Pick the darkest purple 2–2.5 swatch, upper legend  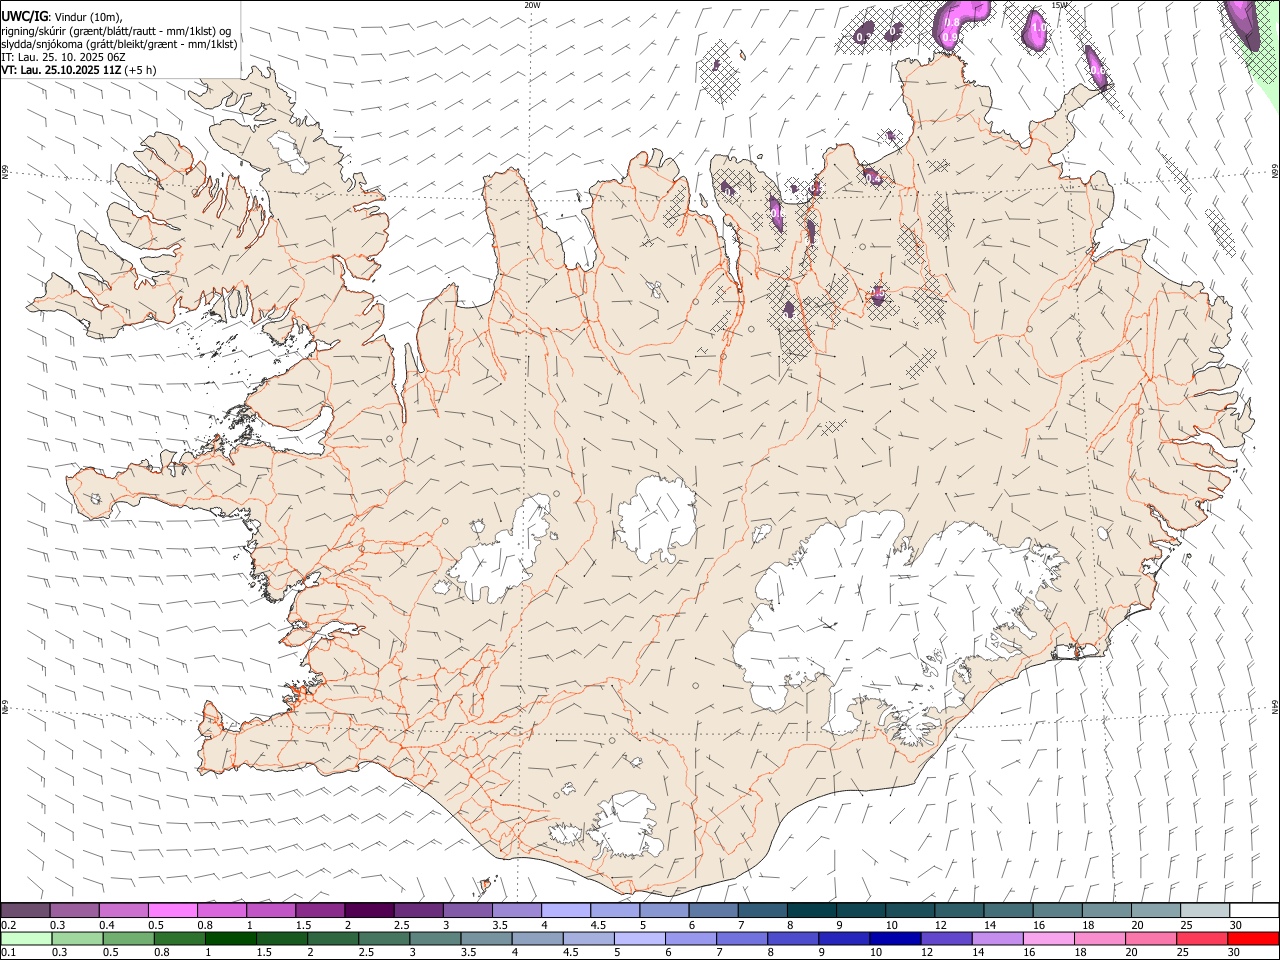[x=368, y=910]
